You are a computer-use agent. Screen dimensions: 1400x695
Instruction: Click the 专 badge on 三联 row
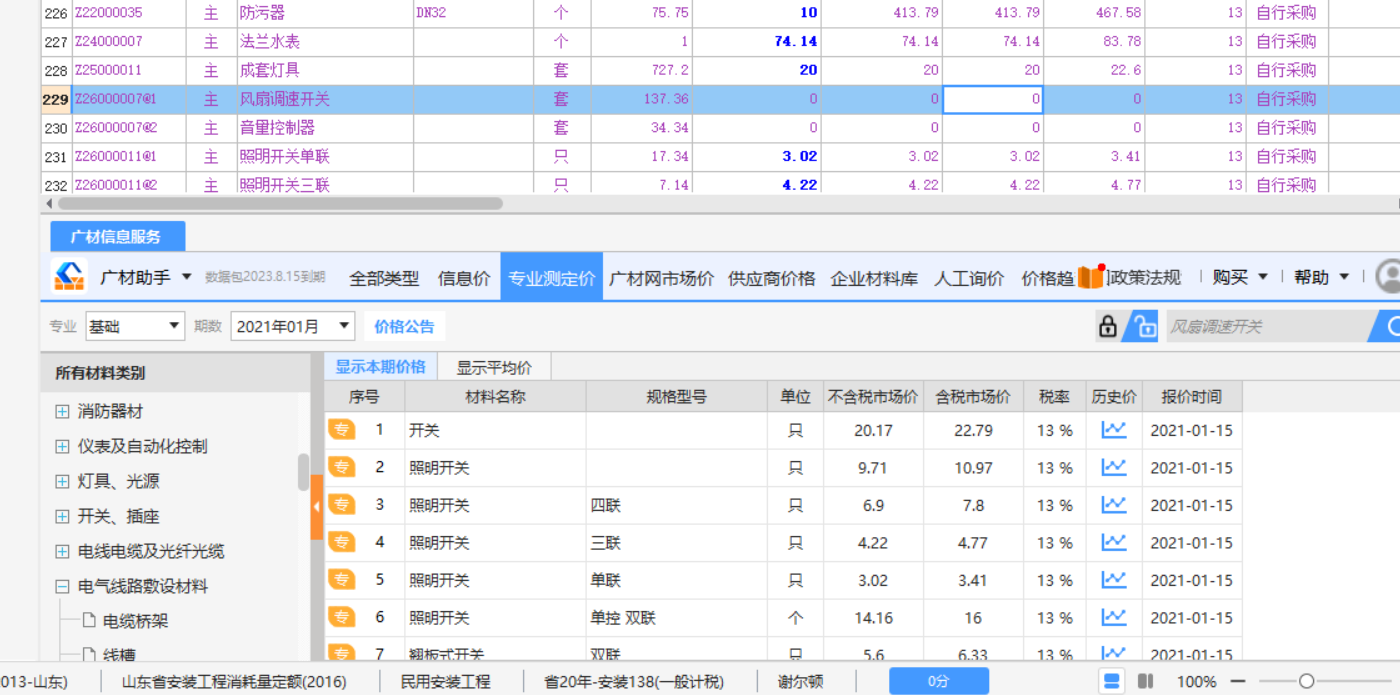(x=342, y=542)
